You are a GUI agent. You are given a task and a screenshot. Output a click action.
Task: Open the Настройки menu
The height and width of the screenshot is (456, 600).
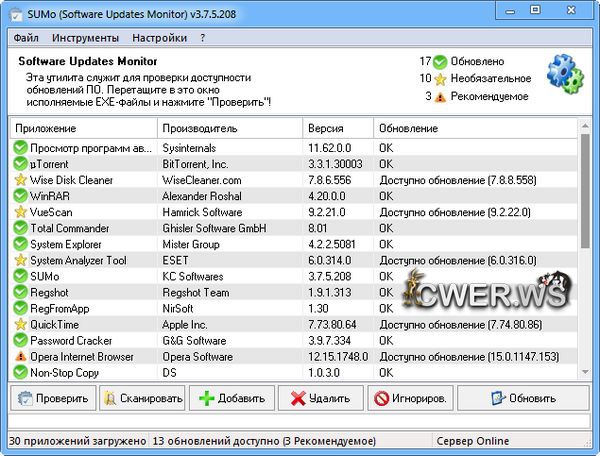point(159,38)
